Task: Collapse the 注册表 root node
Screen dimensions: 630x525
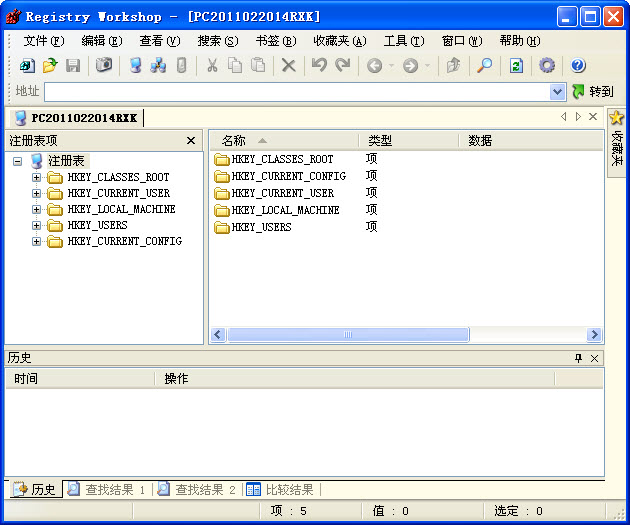Action: [x=18, y=161]
